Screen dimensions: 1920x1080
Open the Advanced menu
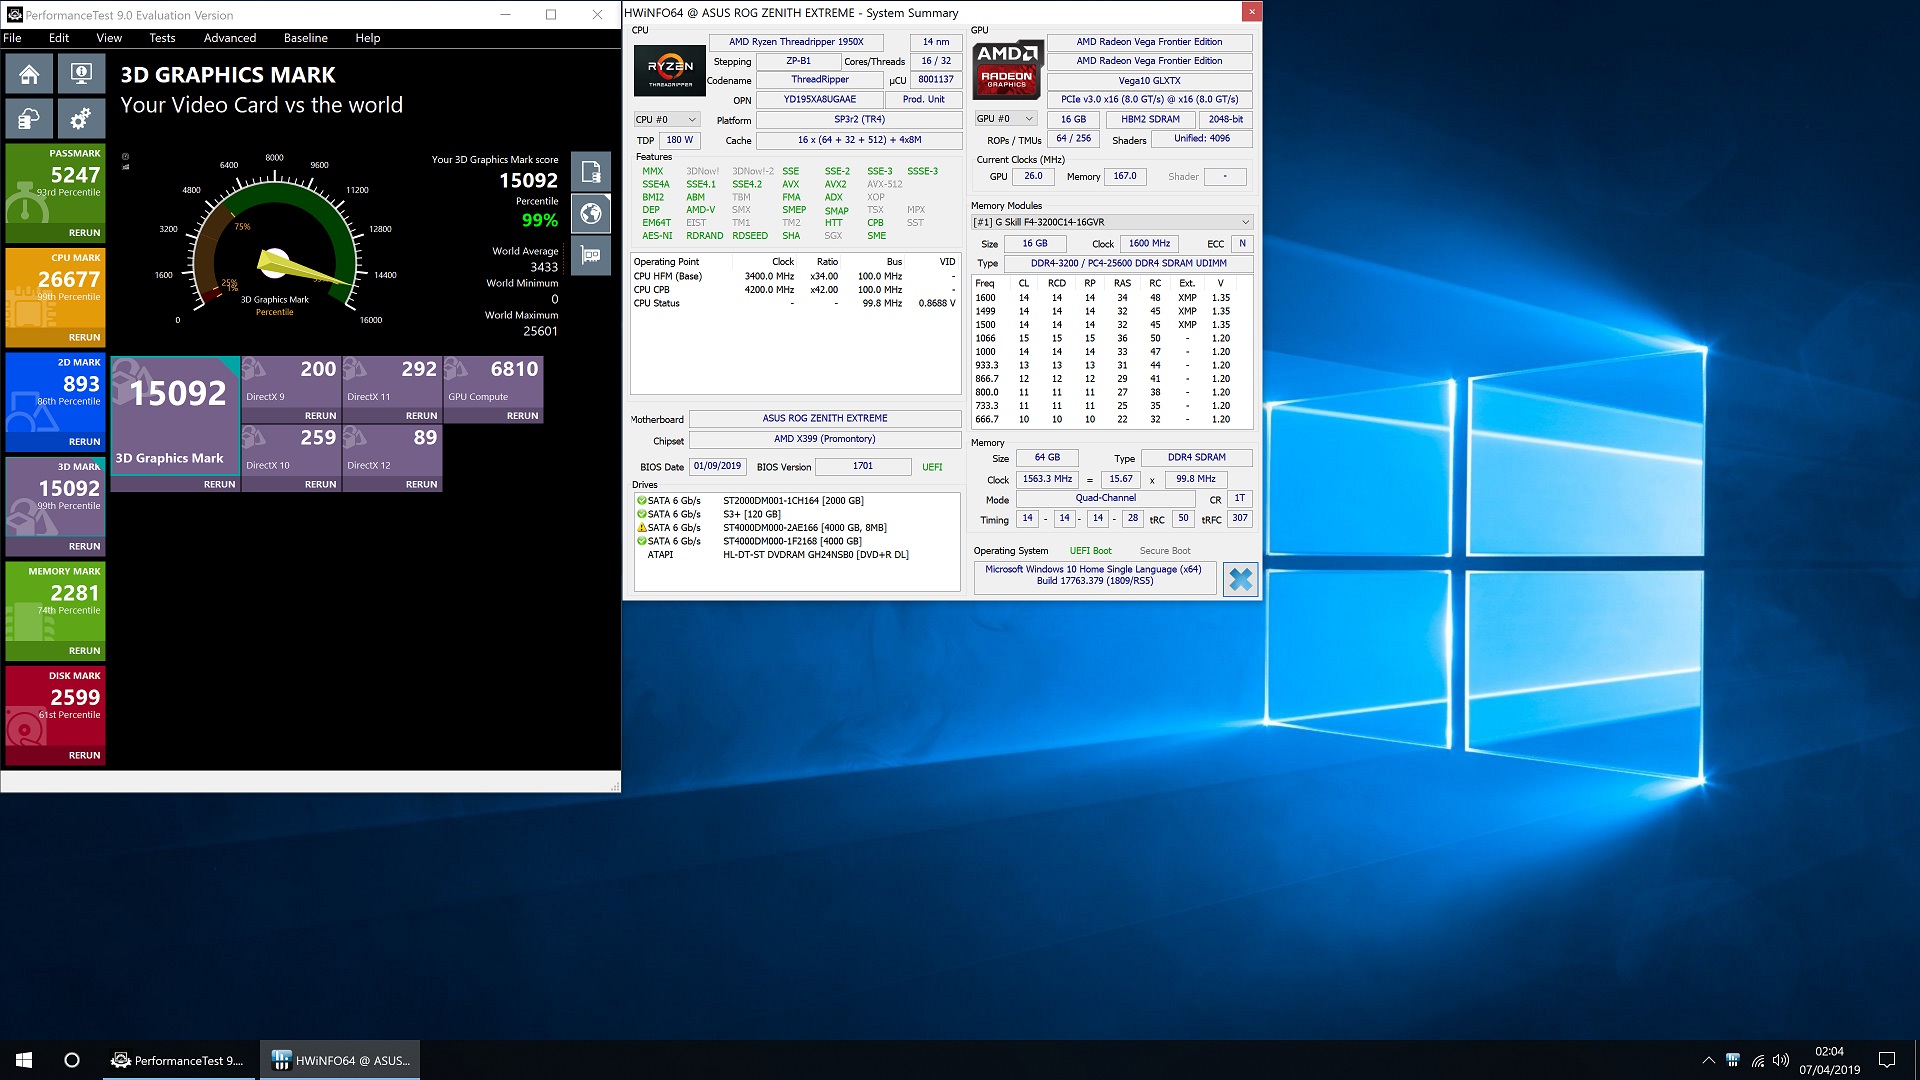point(230,38)
